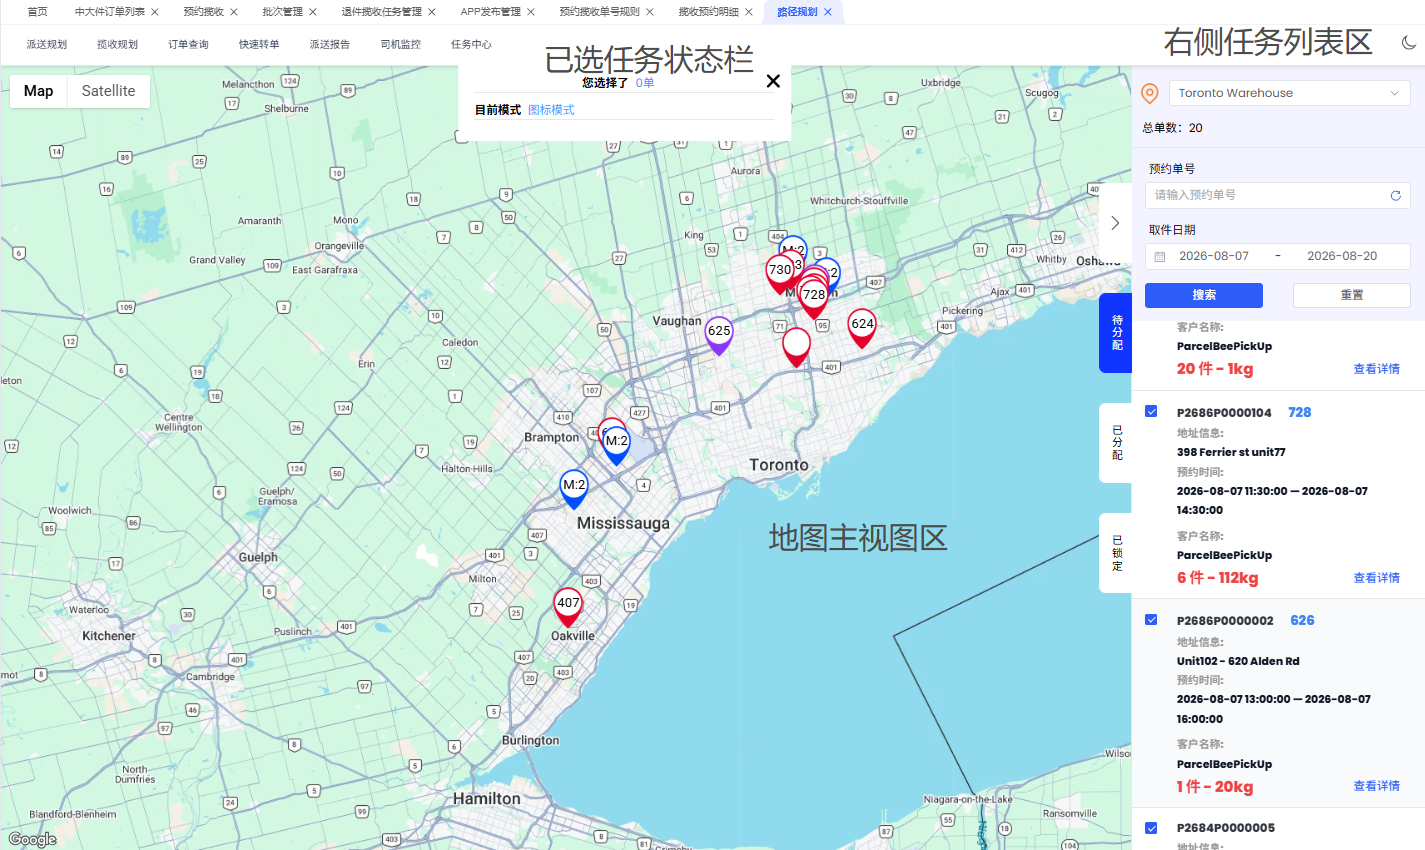
Task: Open 查看详情 for the 1 件 - 20kg order
Action: (x=1376, y=786)
